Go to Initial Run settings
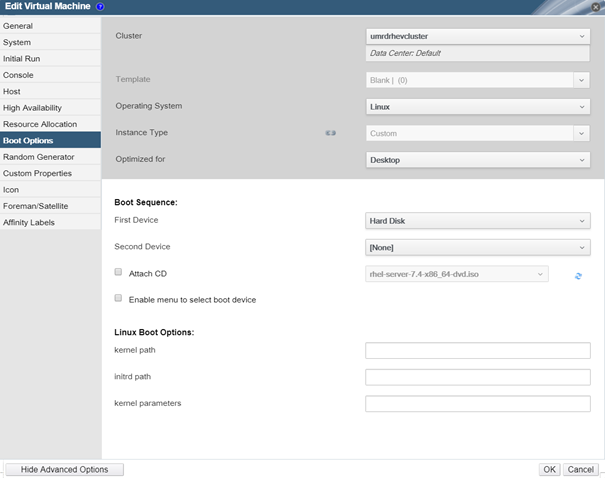 point(51,59)
